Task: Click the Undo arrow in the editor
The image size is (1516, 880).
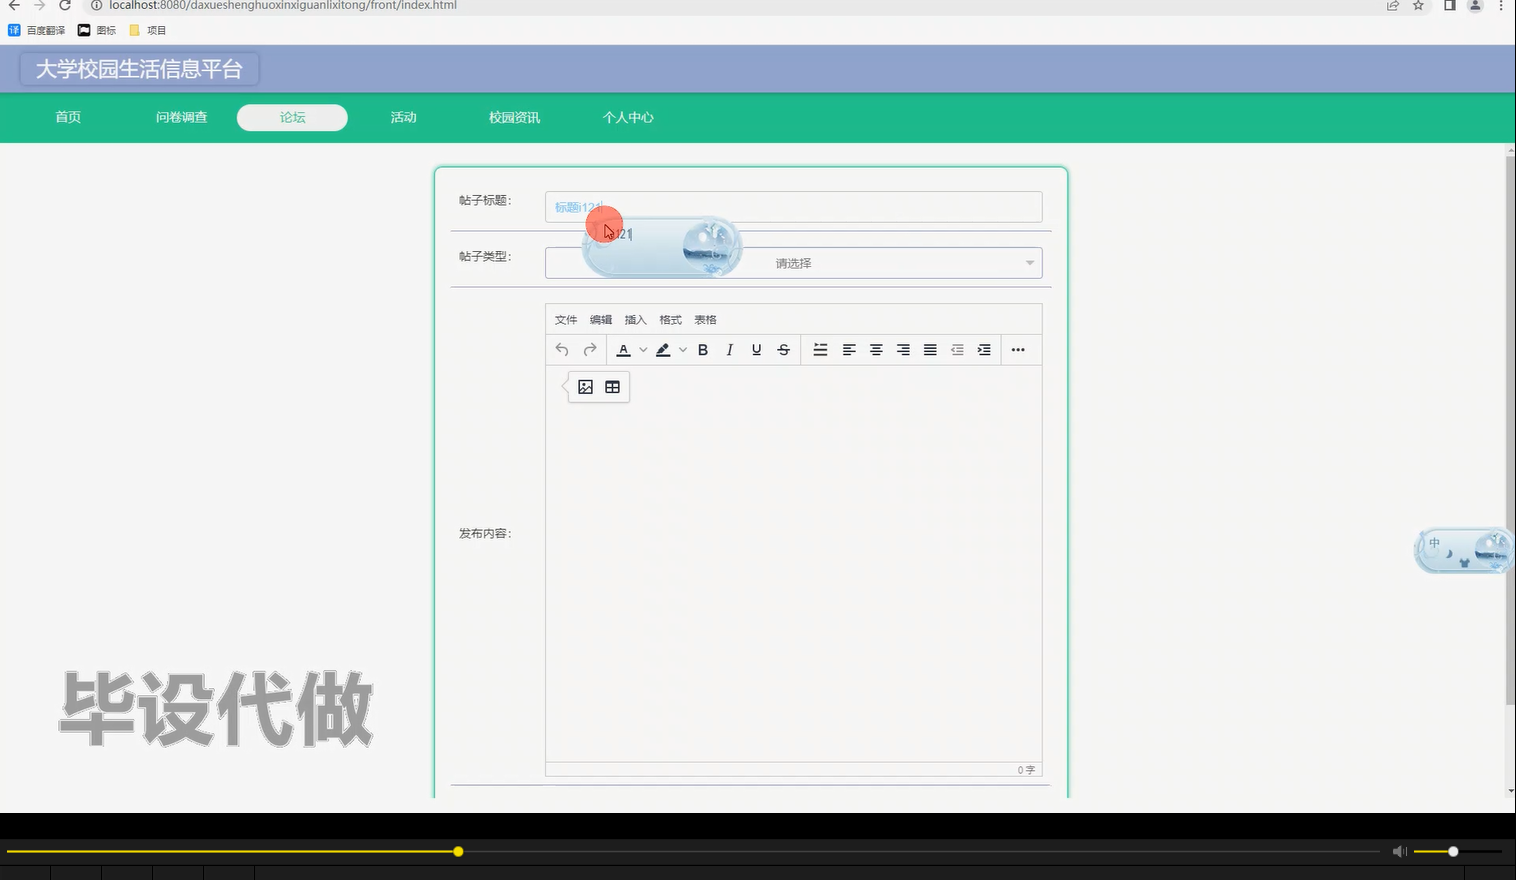Action: [x=561, y=349]
